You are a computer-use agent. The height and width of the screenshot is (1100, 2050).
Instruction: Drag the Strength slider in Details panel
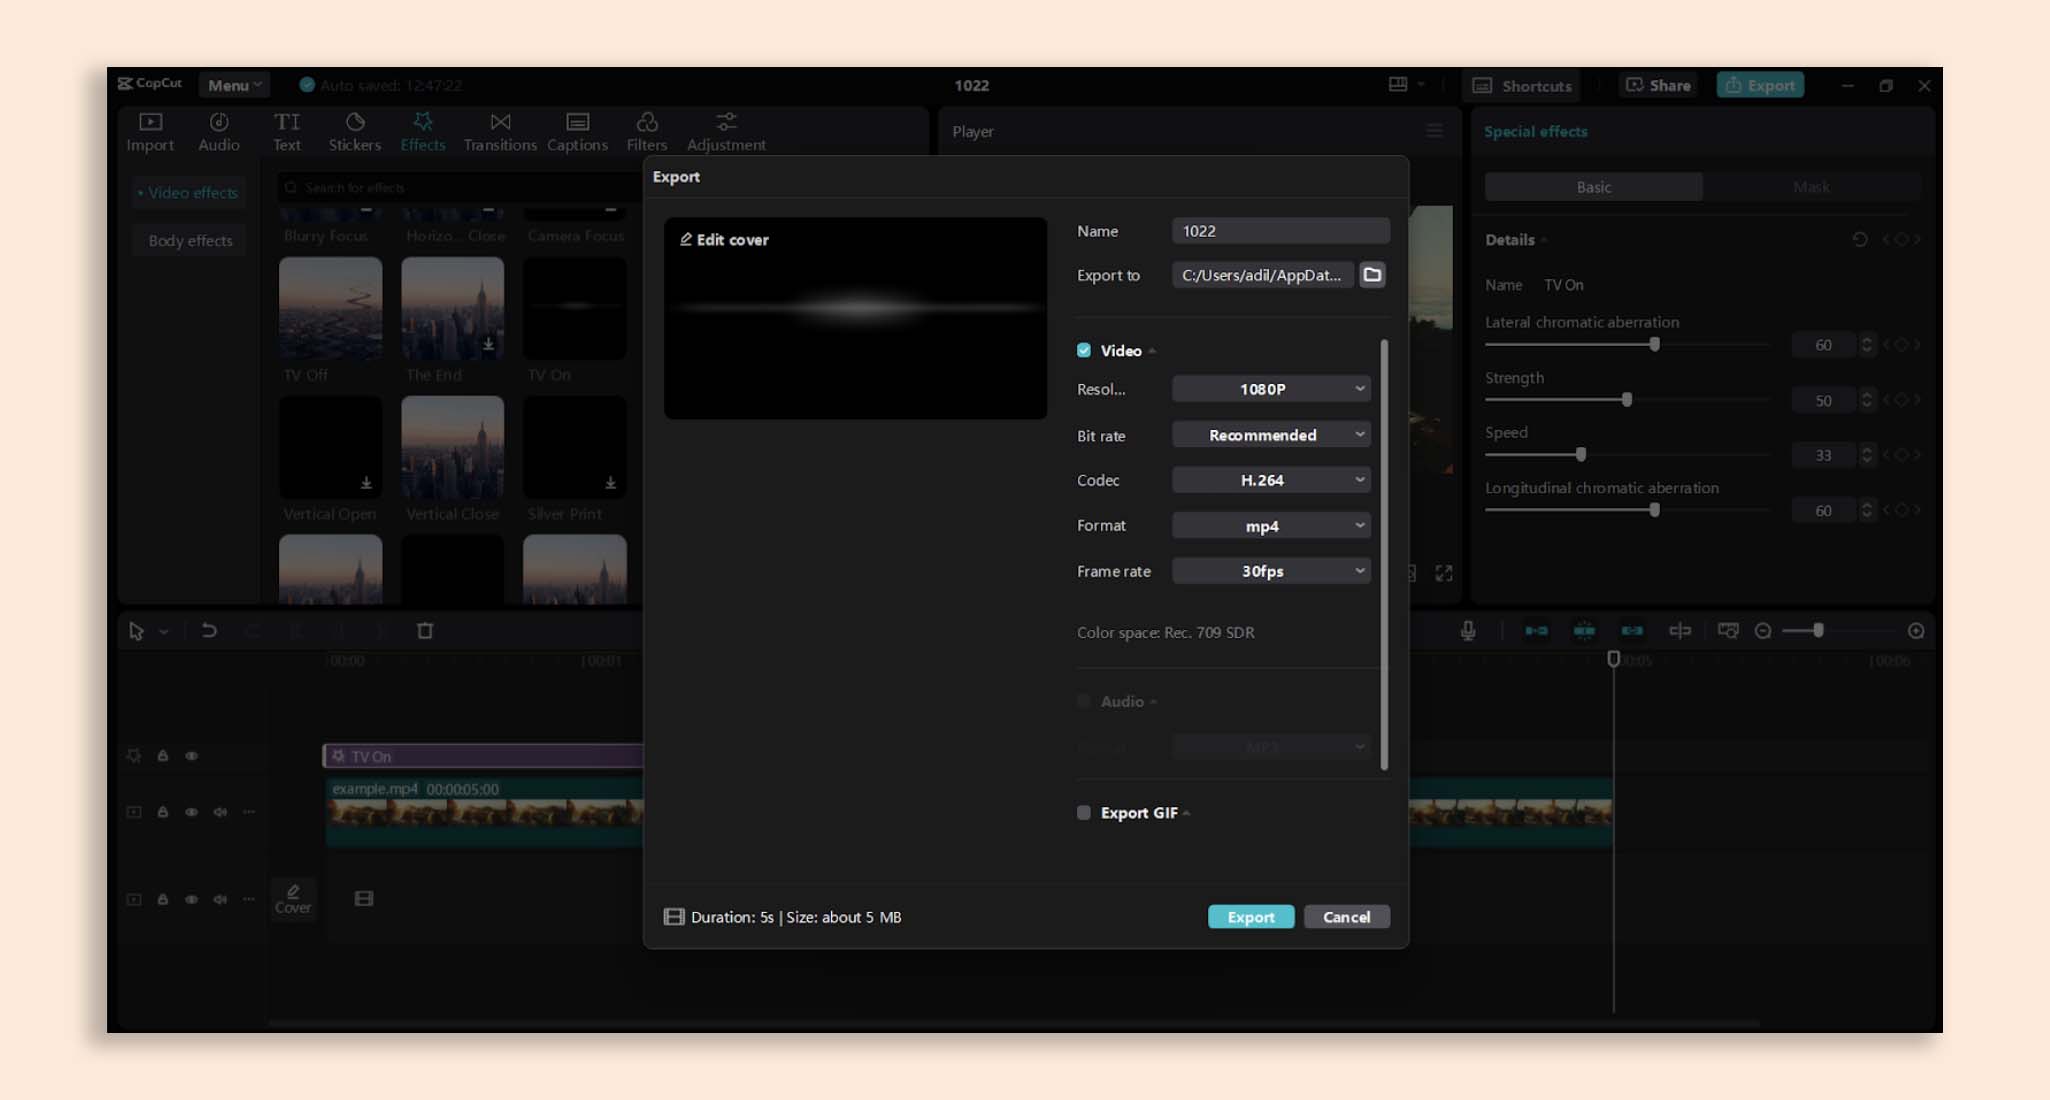(x=1624, y=399)
